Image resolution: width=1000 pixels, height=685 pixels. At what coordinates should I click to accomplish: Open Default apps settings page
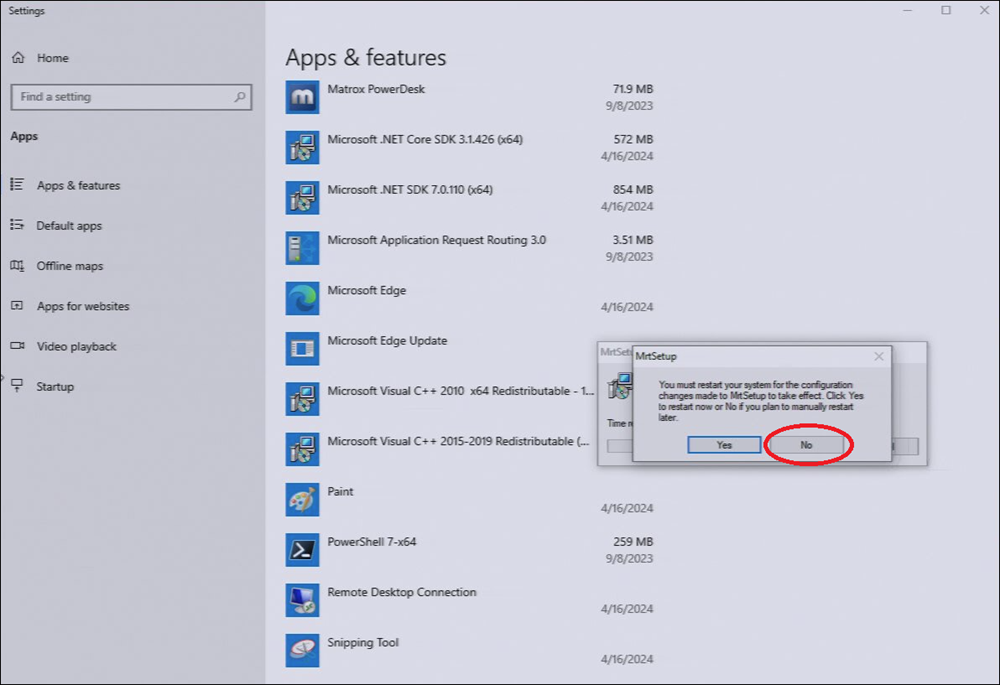[69, 226]
